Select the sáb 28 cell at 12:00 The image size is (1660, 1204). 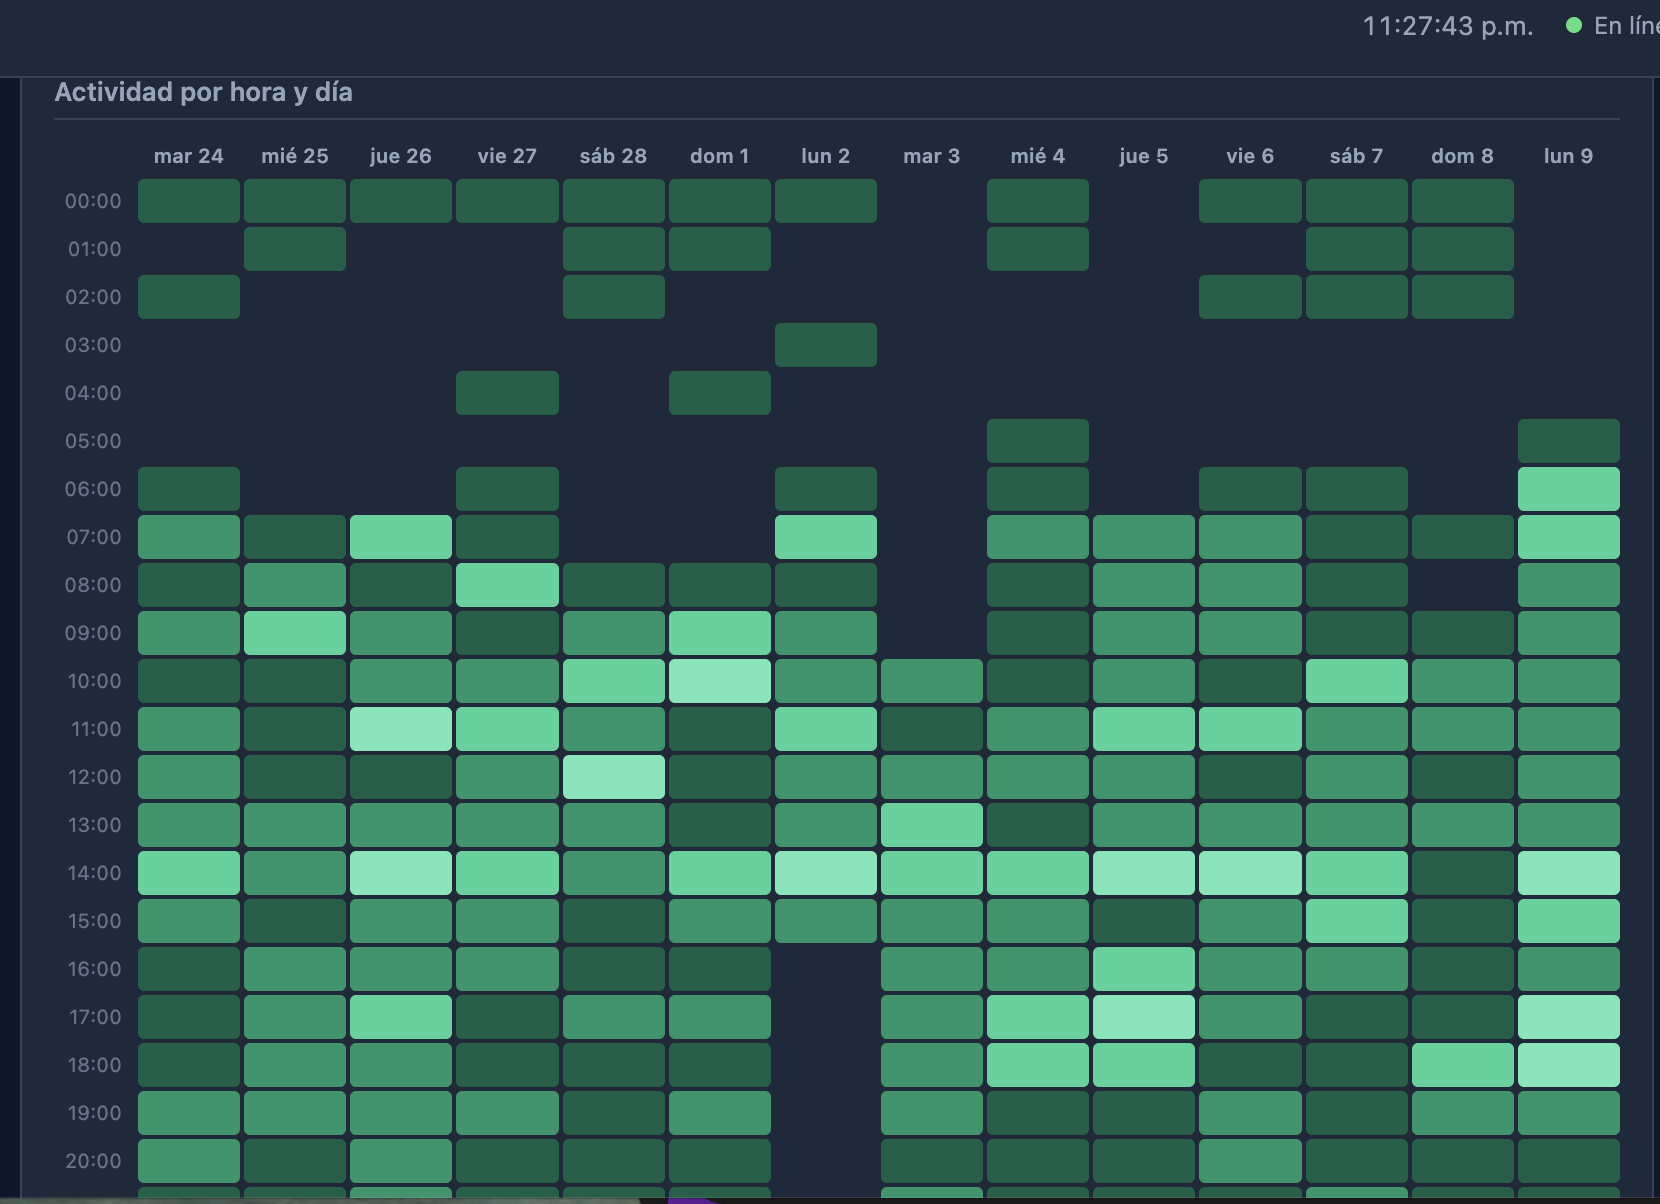613,777
